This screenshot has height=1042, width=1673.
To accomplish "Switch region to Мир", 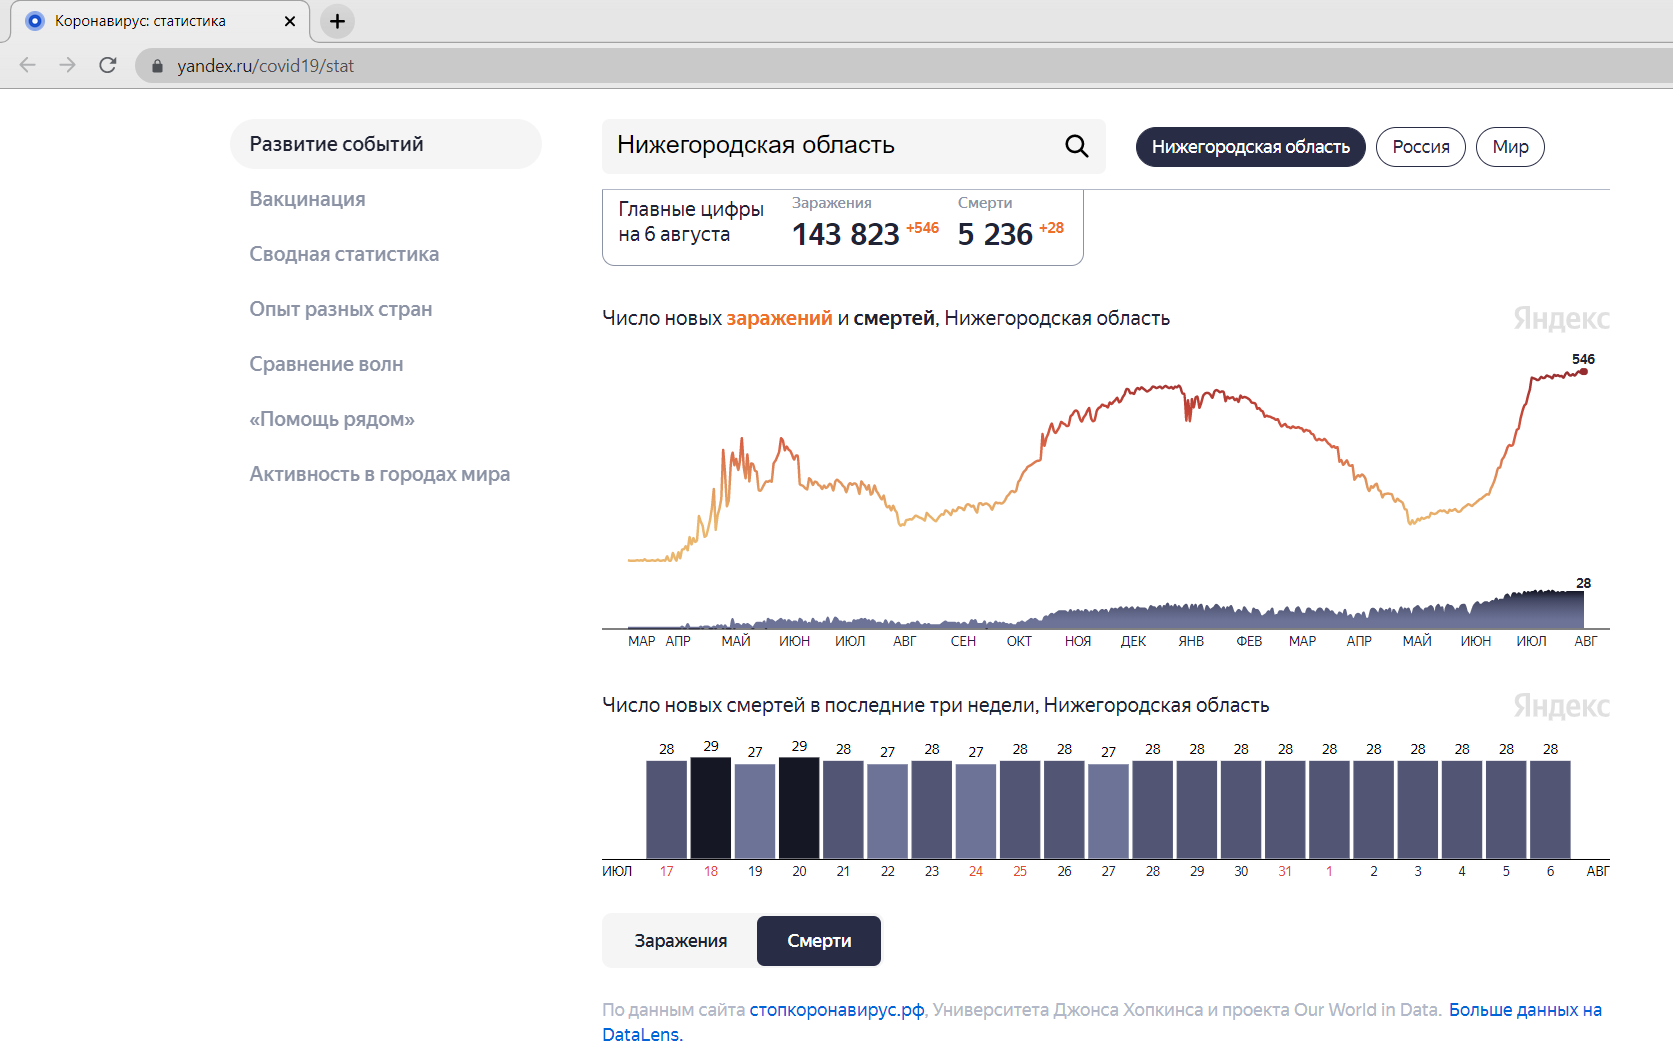I will click(x=1510, y=147).
